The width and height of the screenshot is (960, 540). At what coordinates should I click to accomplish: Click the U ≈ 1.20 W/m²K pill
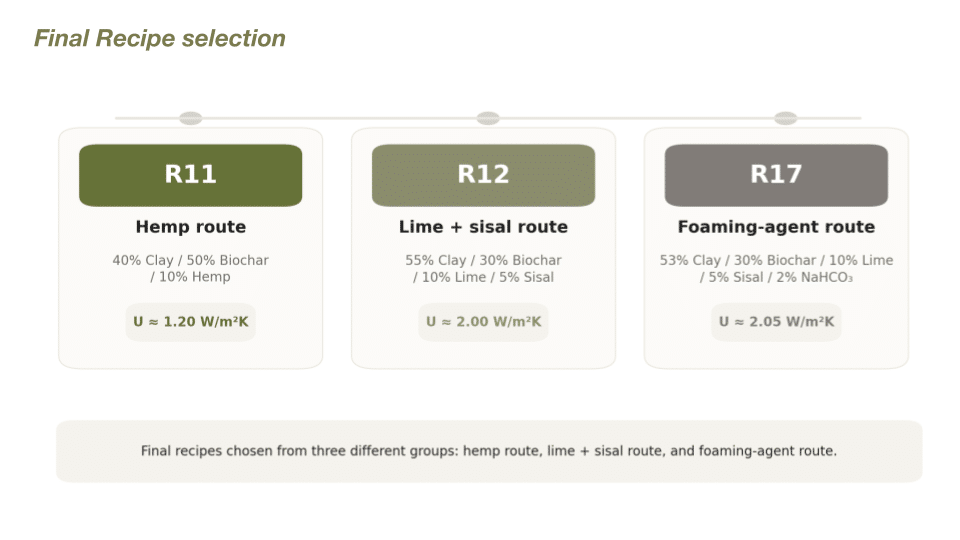point(190,322)
